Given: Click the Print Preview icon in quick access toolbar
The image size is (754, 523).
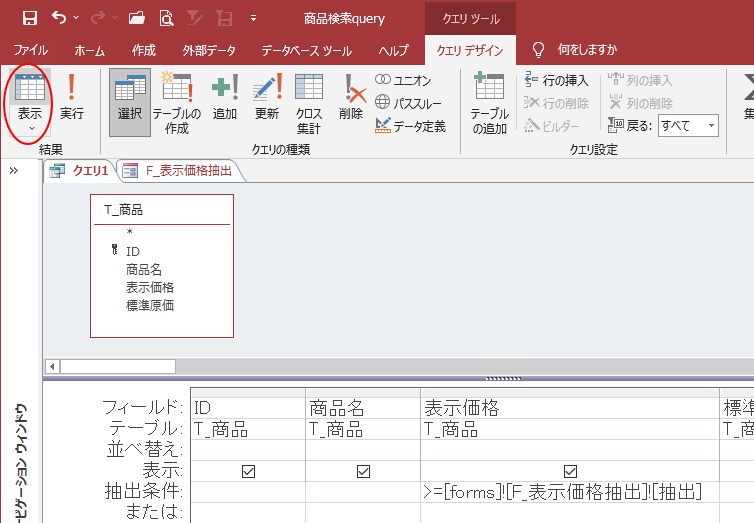Looking at the screenshot, I should coord(166,18).
